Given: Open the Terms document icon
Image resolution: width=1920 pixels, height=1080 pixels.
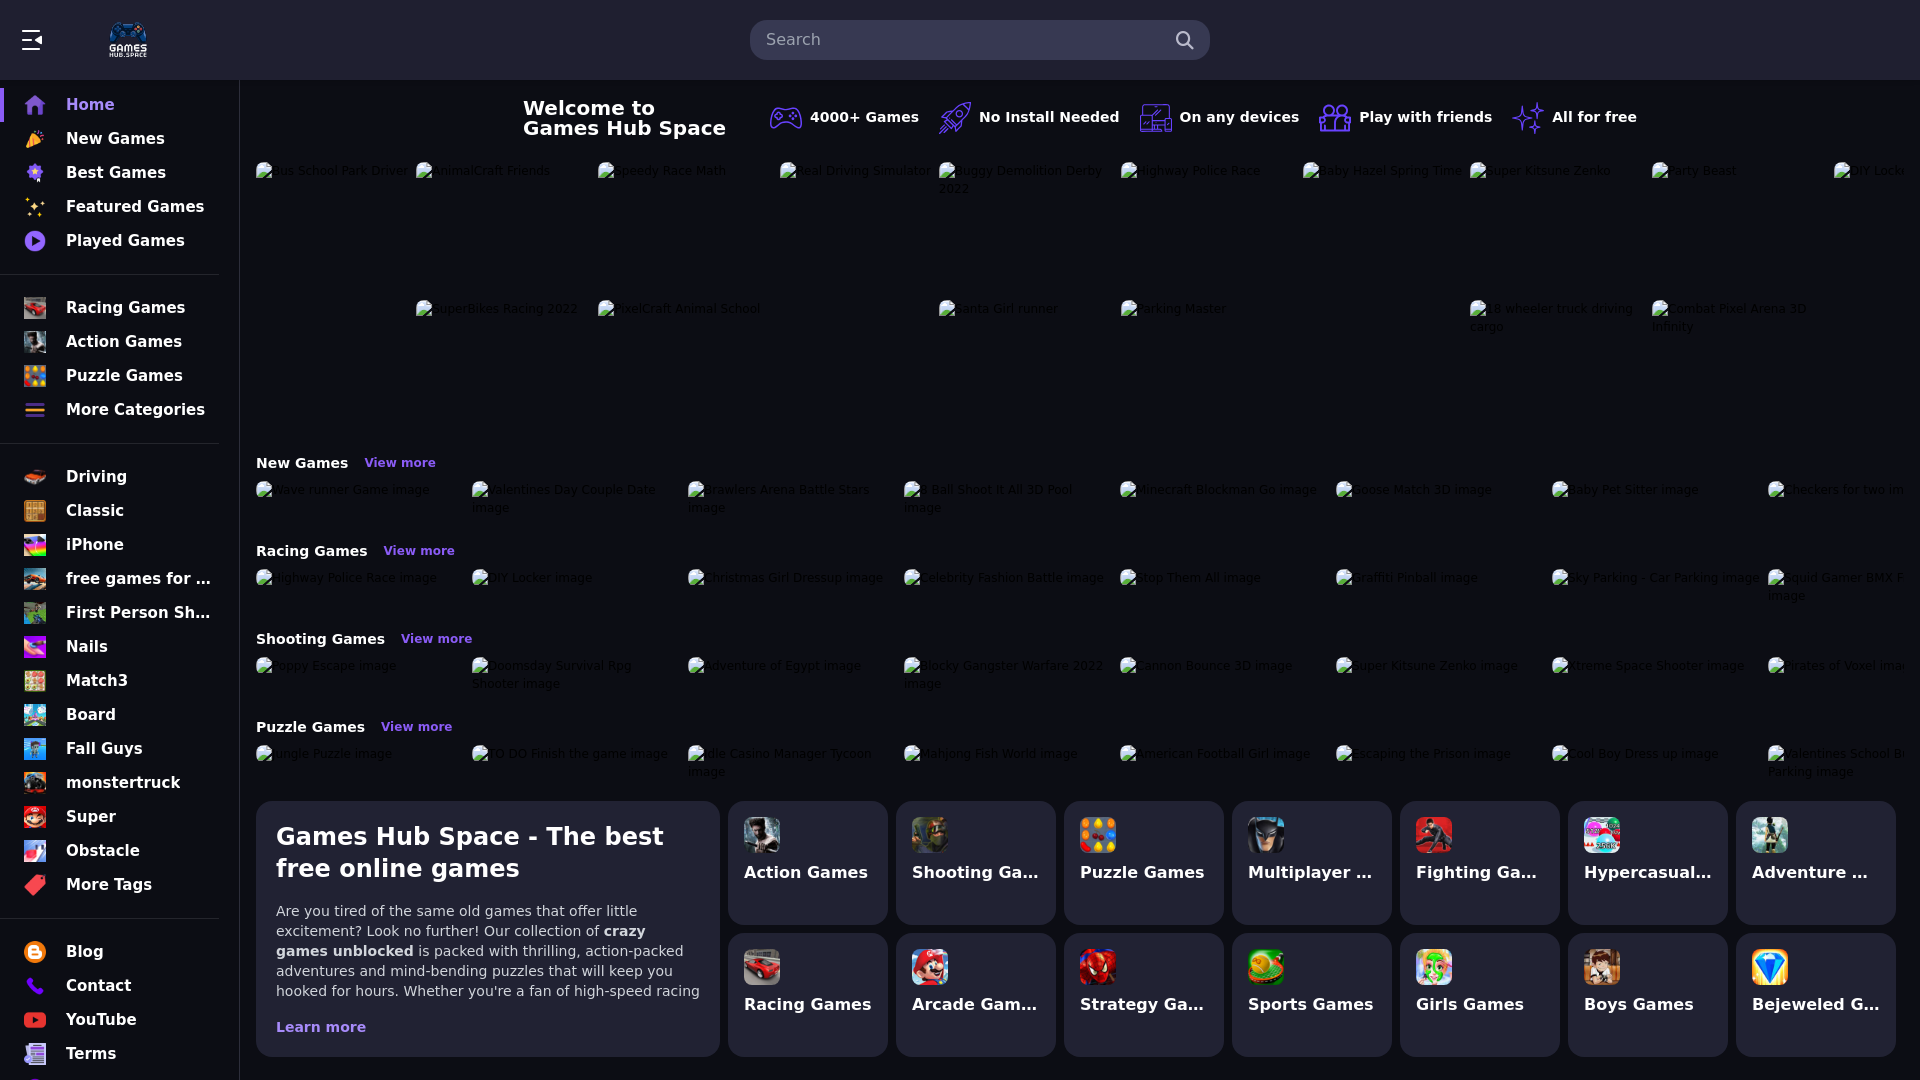Looking at the screenshot, I should click(35, 1054).
